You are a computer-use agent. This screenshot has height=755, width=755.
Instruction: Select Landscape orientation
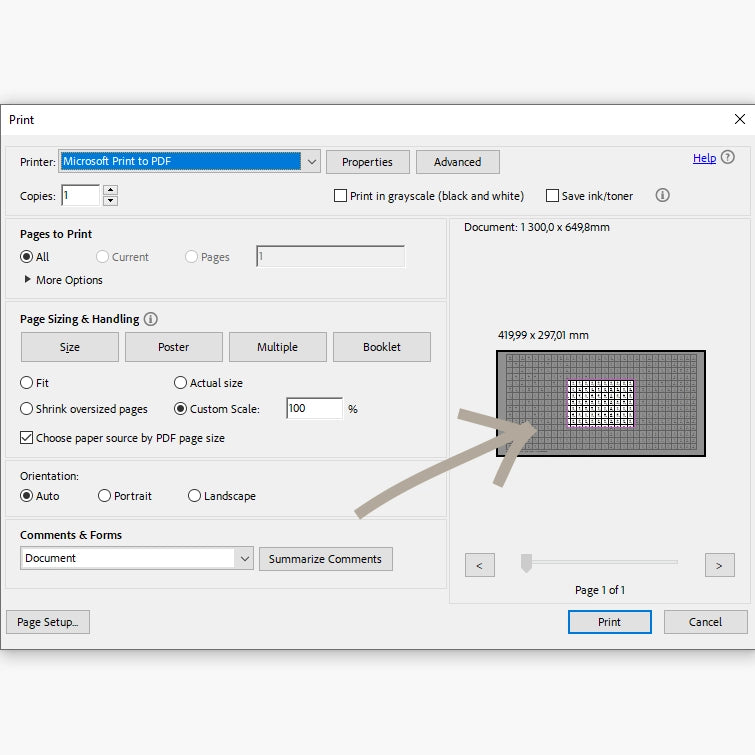(194, 496)
